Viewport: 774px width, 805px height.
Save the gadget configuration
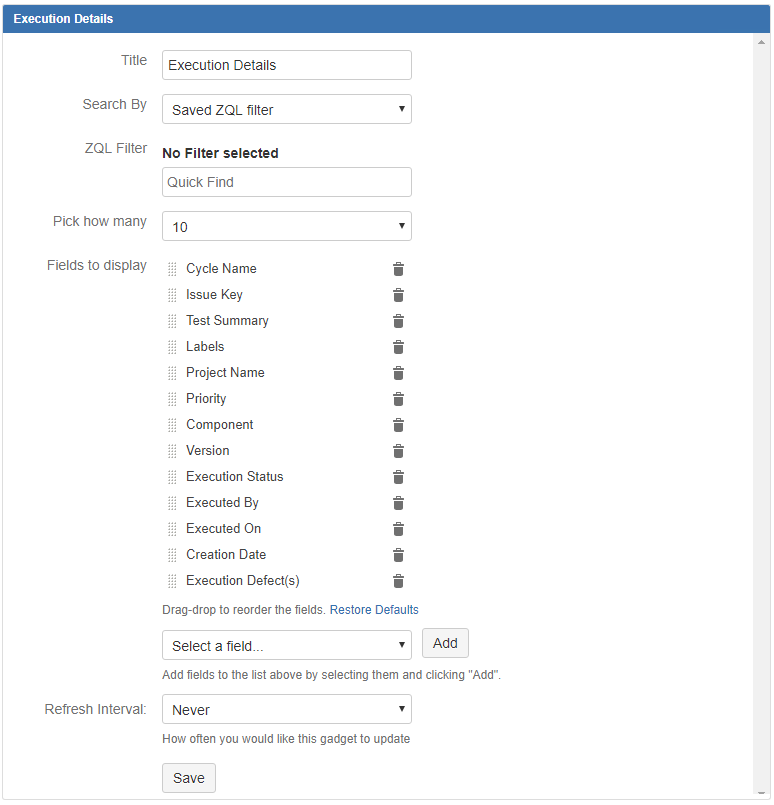[x=188, y=777]
